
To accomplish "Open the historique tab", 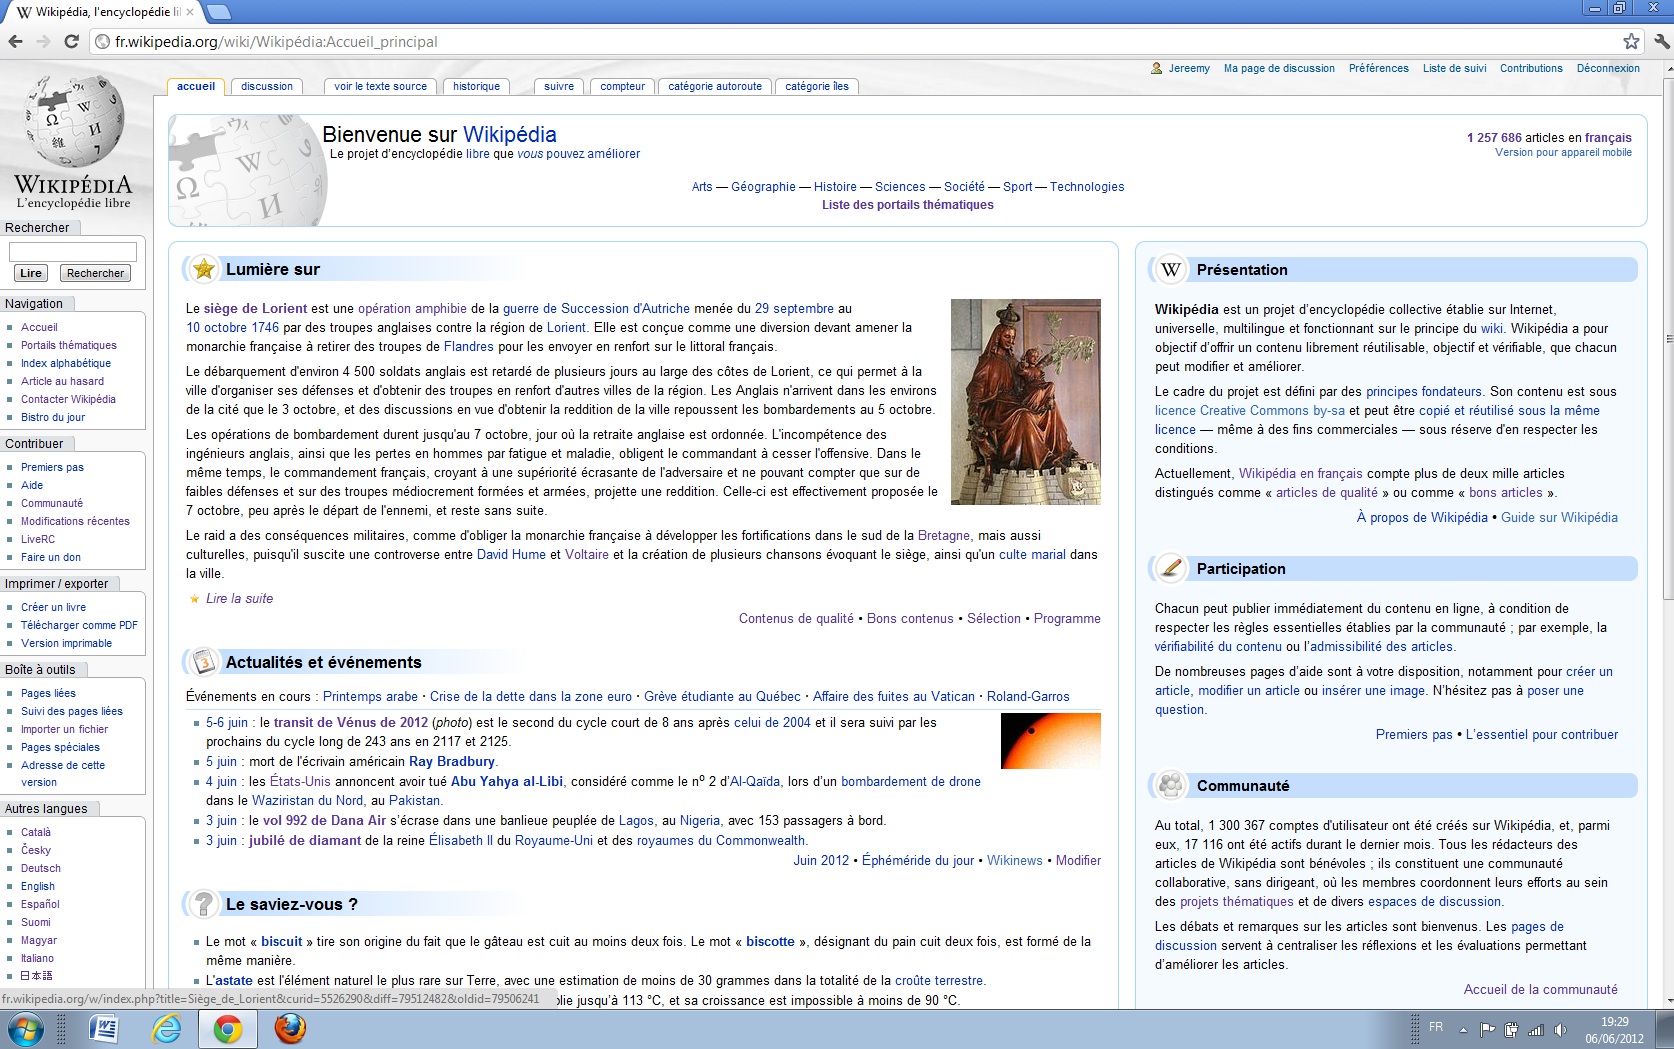I will (x=476, y=86).
